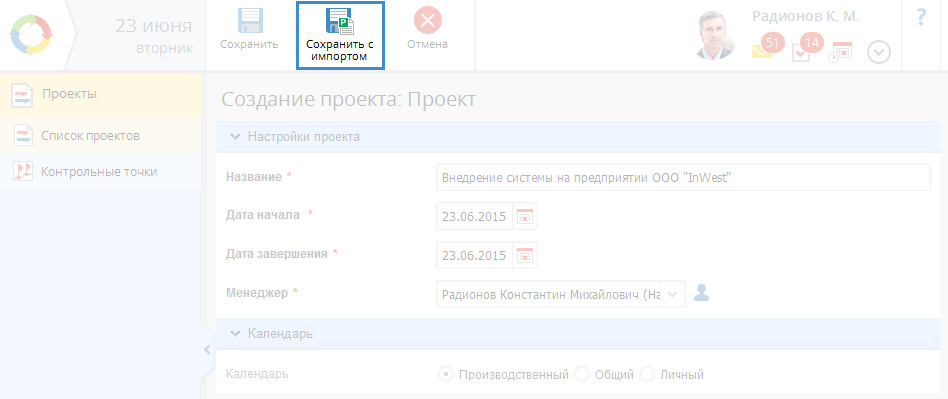Click the Дата завершения date field
The width and height of the screenshot is (948, 399).
pyautogui.click(x=475, y=255)
